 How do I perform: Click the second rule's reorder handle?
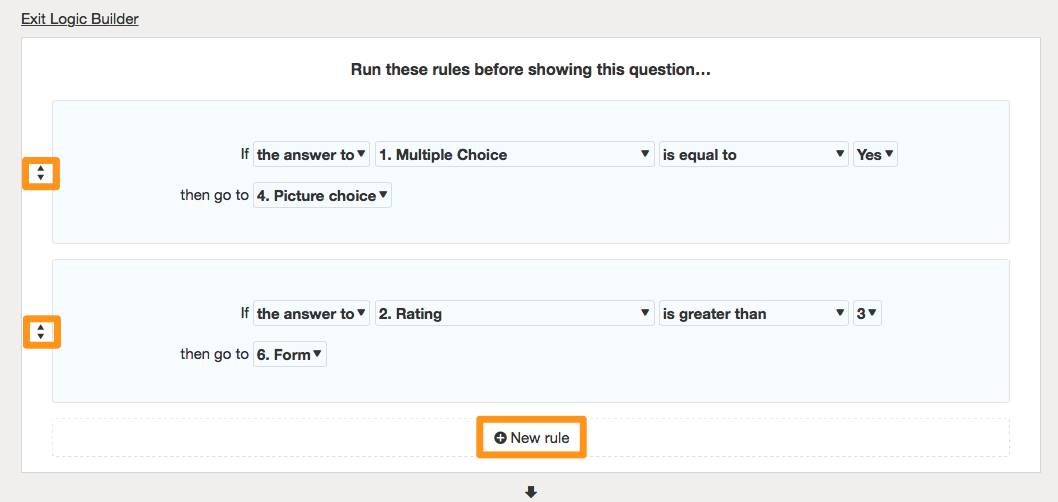point(40,331)
